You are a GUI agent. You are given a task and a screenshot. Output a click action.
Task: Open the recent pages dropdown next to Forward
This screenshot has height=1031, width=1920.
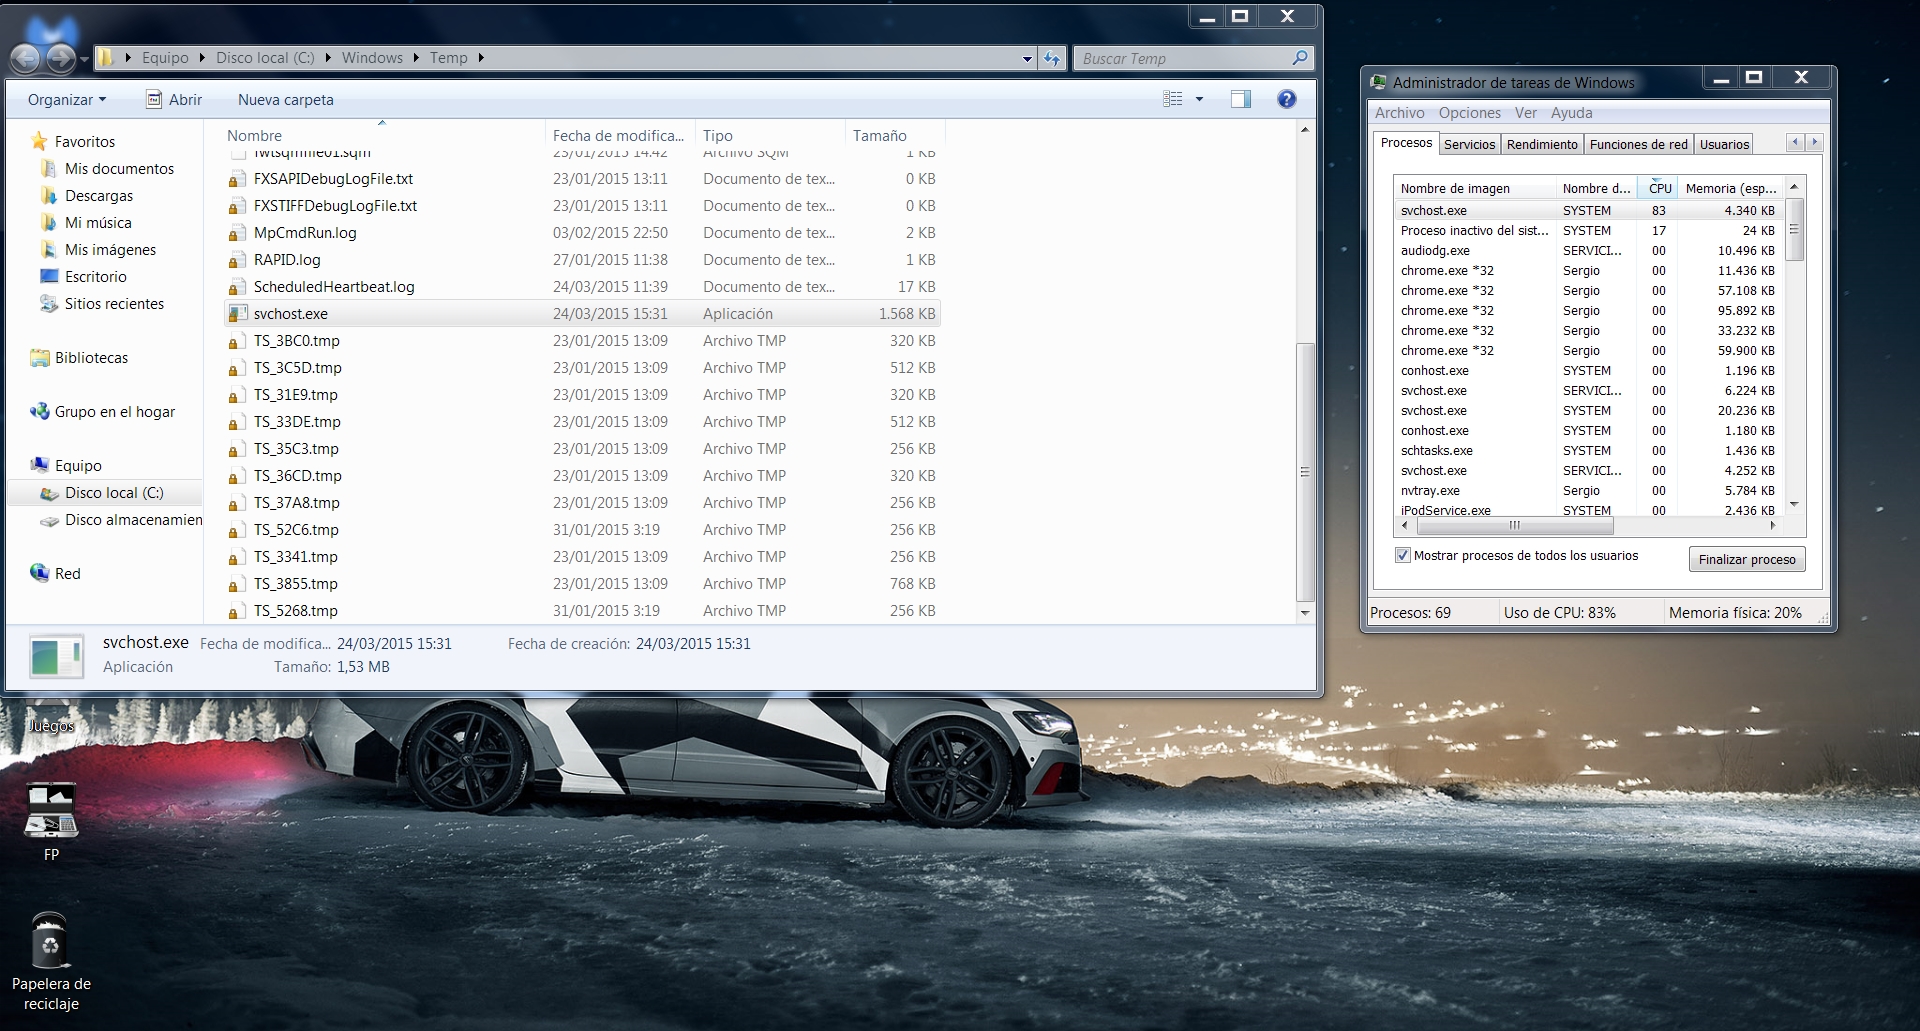84,60
